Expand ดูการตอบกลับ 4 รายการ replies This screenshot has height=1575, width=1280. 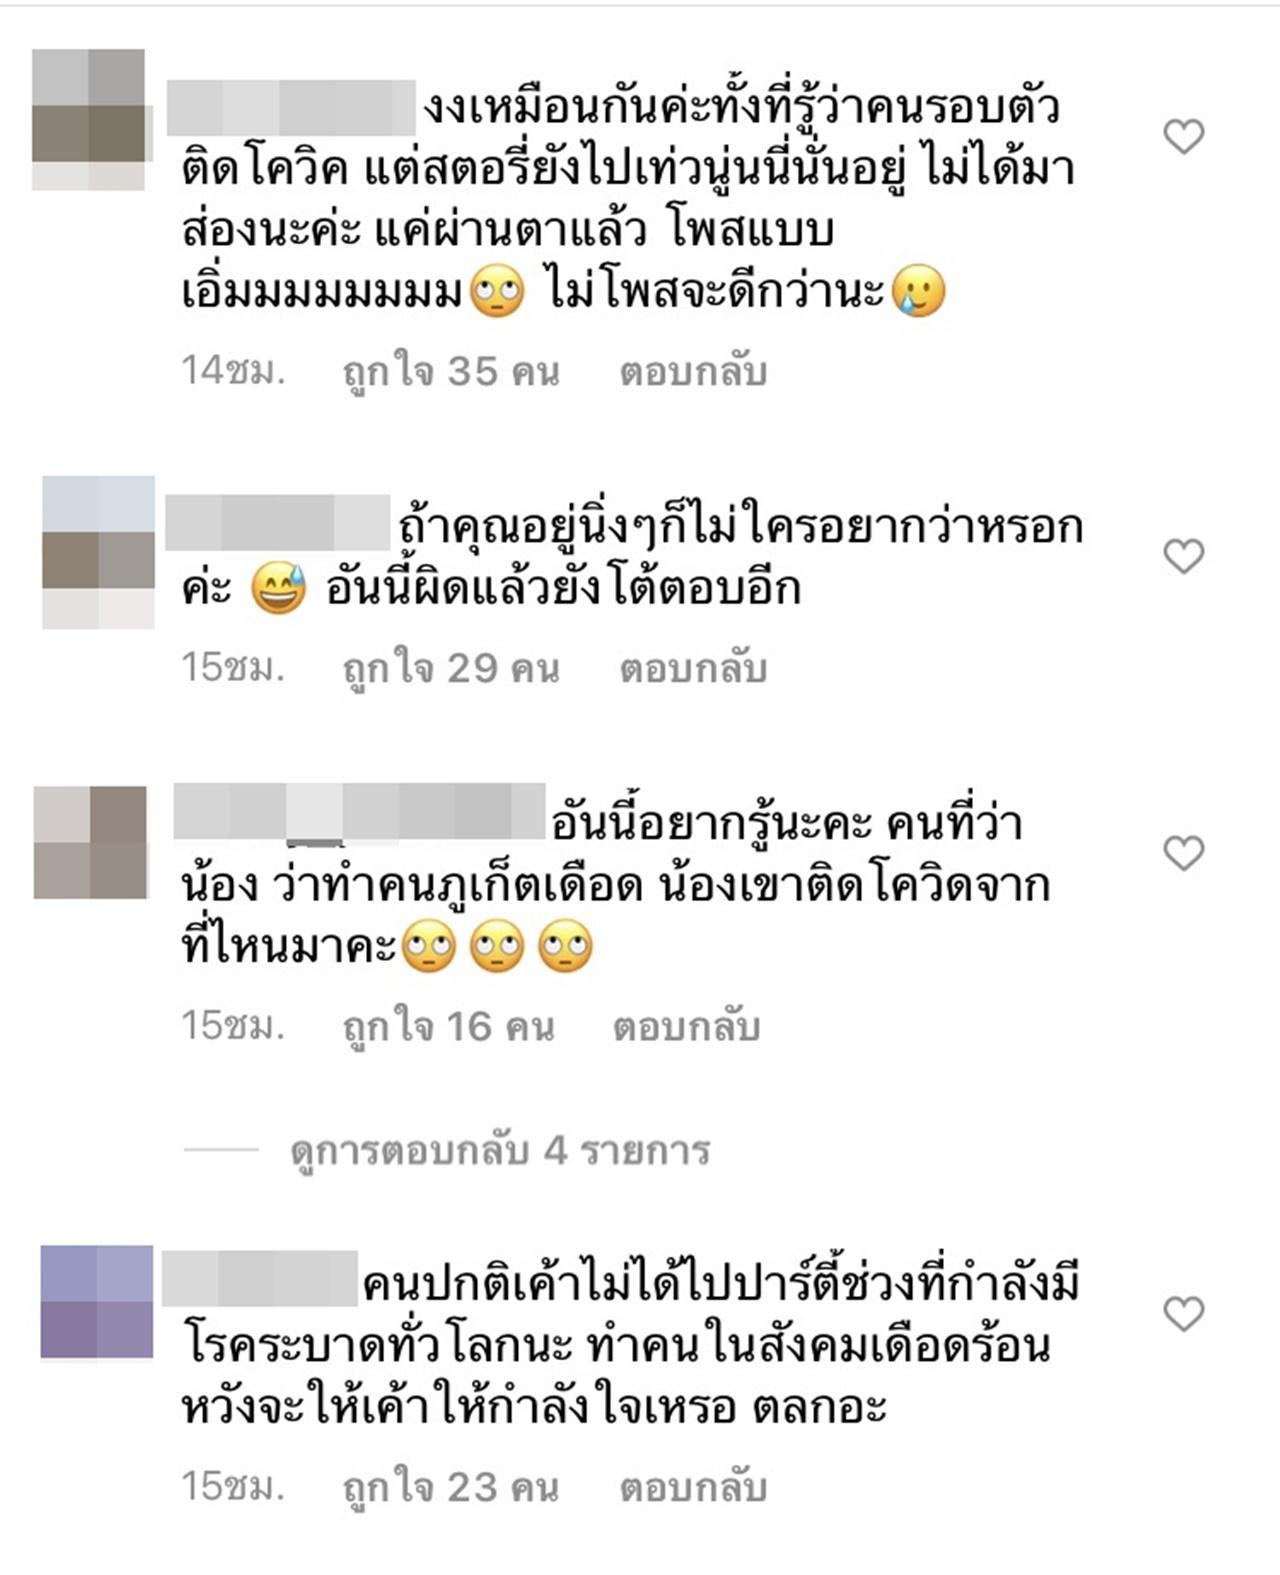coord(500,1151)
